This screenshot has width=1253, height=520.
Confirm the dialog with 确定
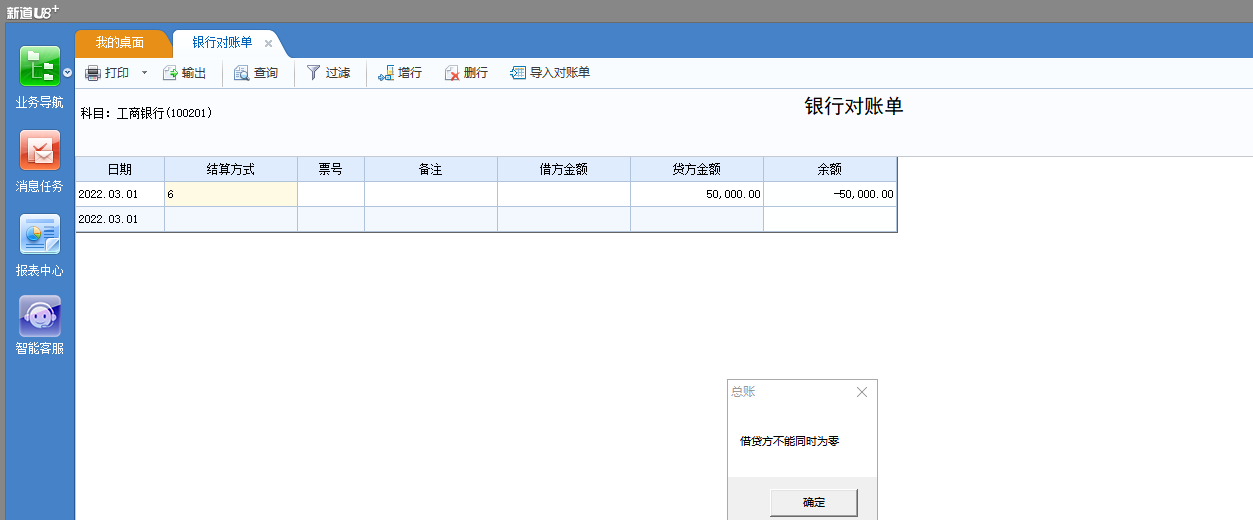tap(813, 502)
